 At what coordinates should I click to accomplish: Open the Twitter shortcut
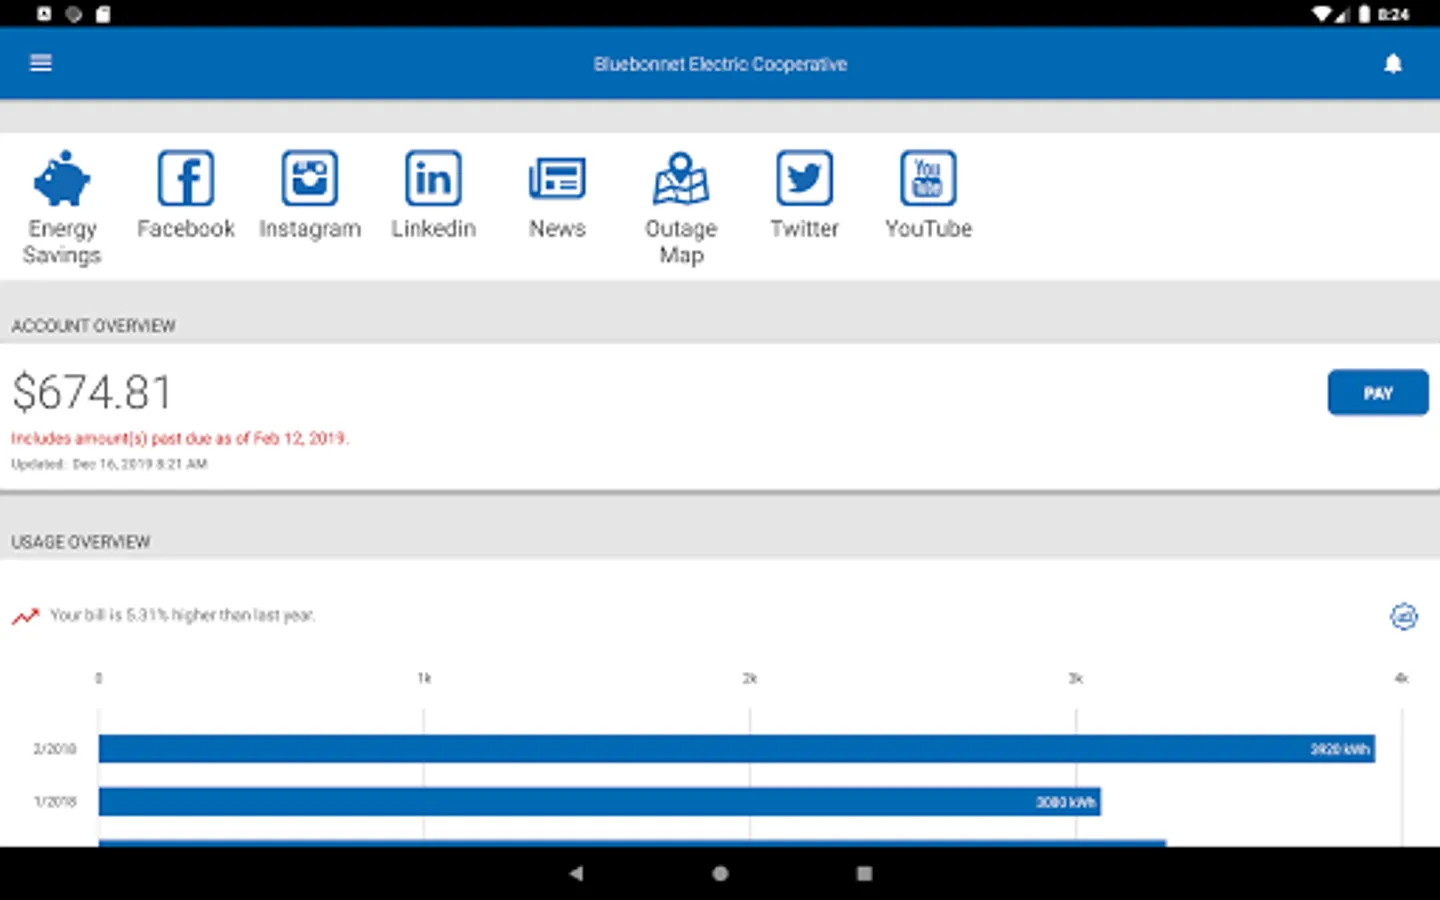pos(805,196)
